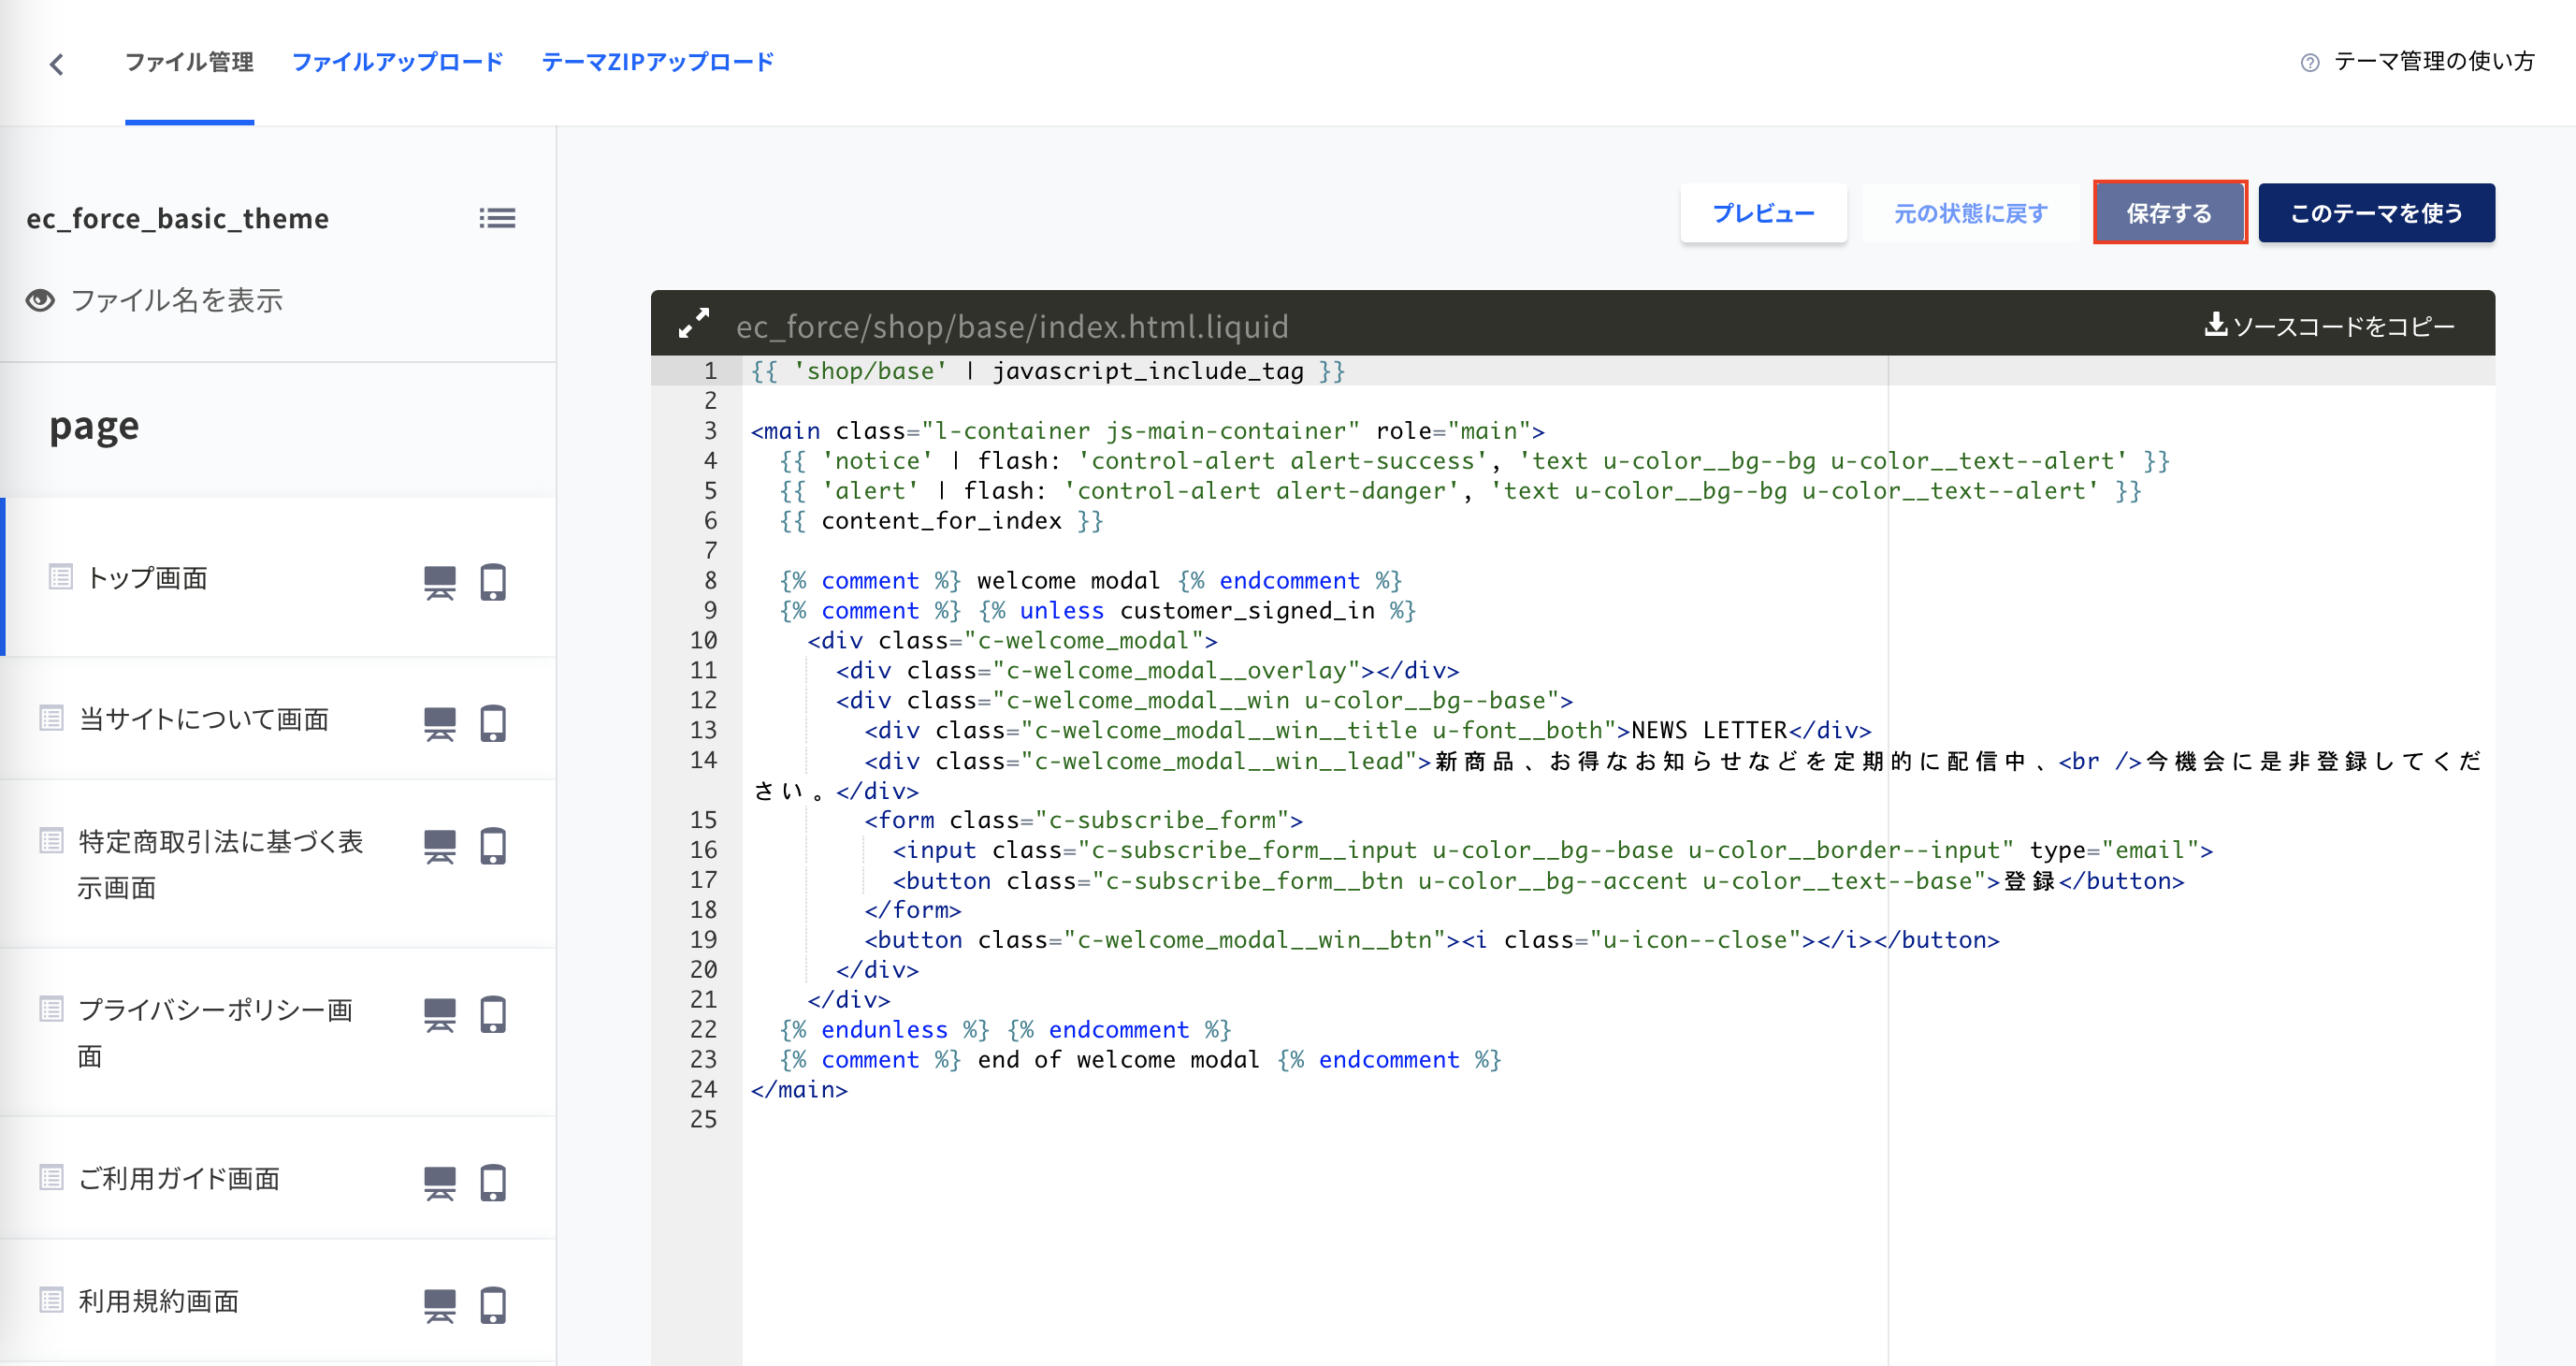Open desktop view of 当サイトについて画面
The height and width of the screenshot is (1366, 2576).
(439, 723)
